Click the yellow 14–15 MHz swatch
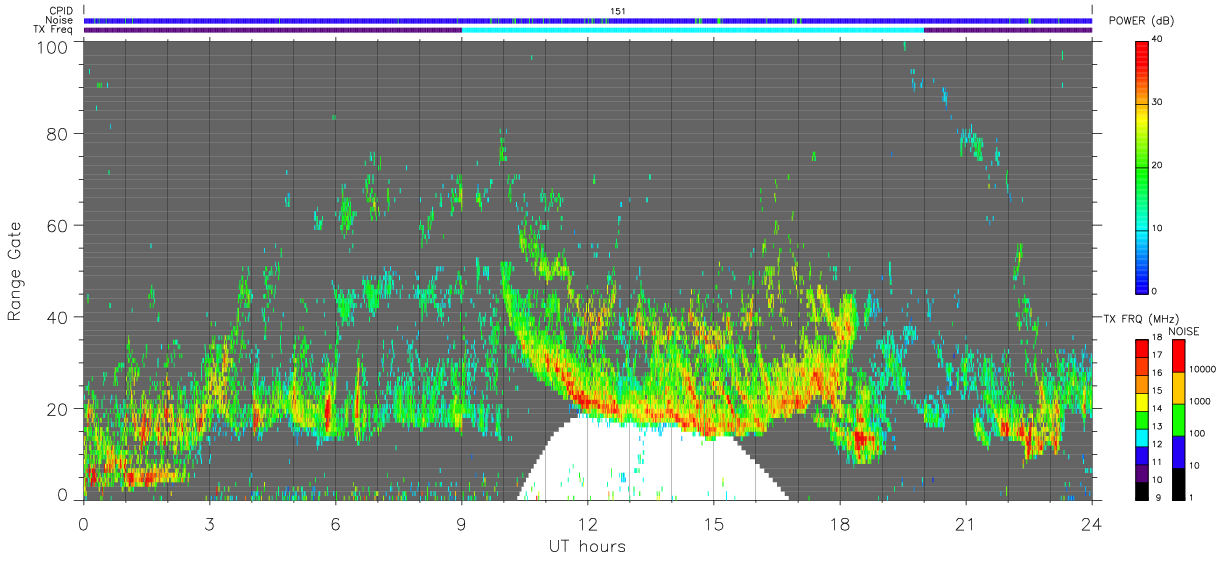This screenshot has height=567, width=1228. 1141,402
